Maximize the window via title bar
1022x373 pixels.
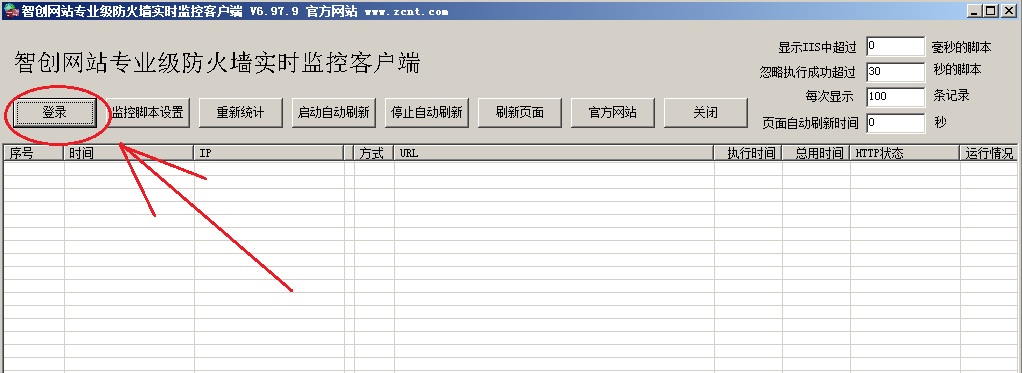(x=991, y=11)
